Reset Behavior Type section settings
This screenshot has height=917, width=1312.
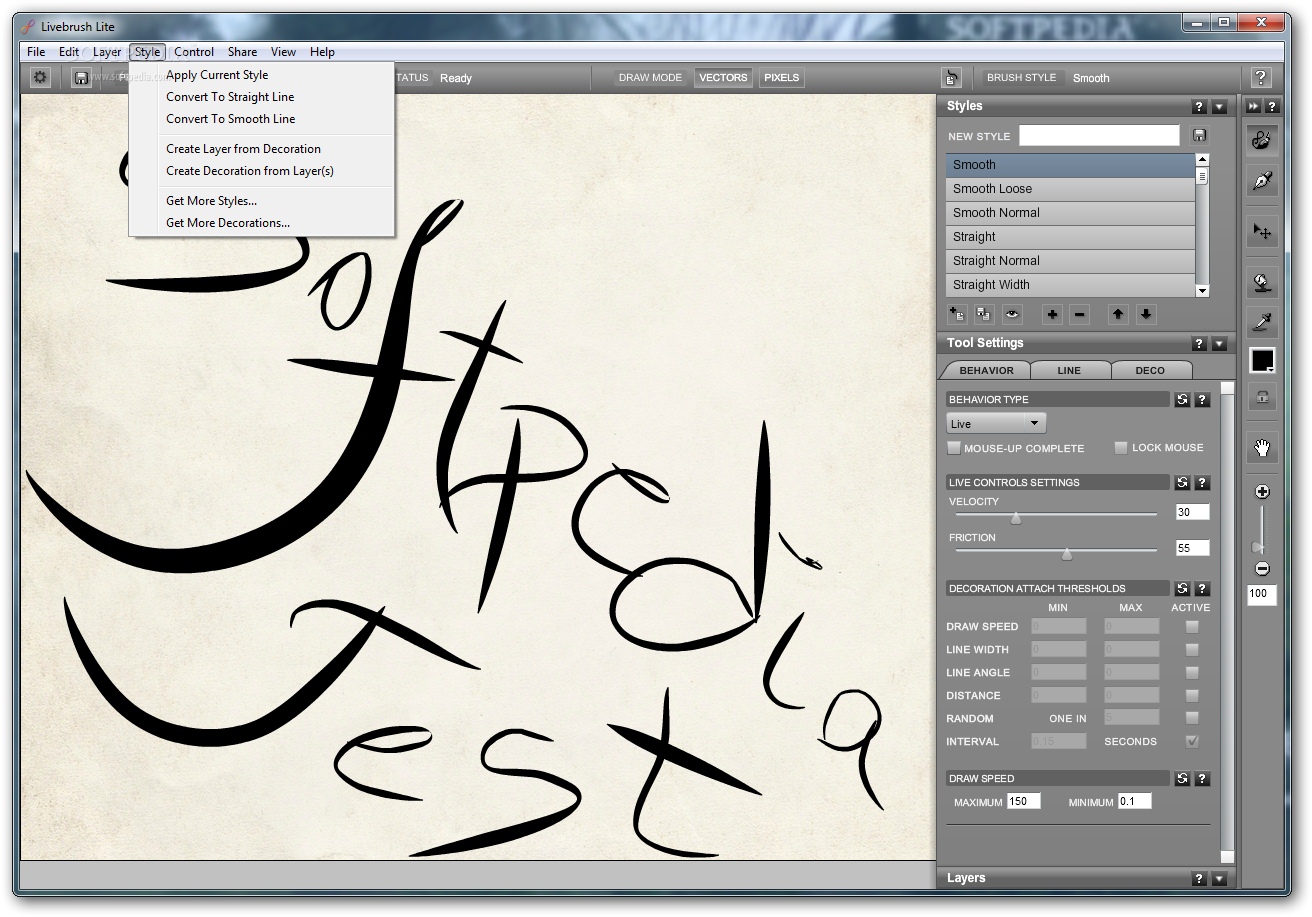(1182, 400)
